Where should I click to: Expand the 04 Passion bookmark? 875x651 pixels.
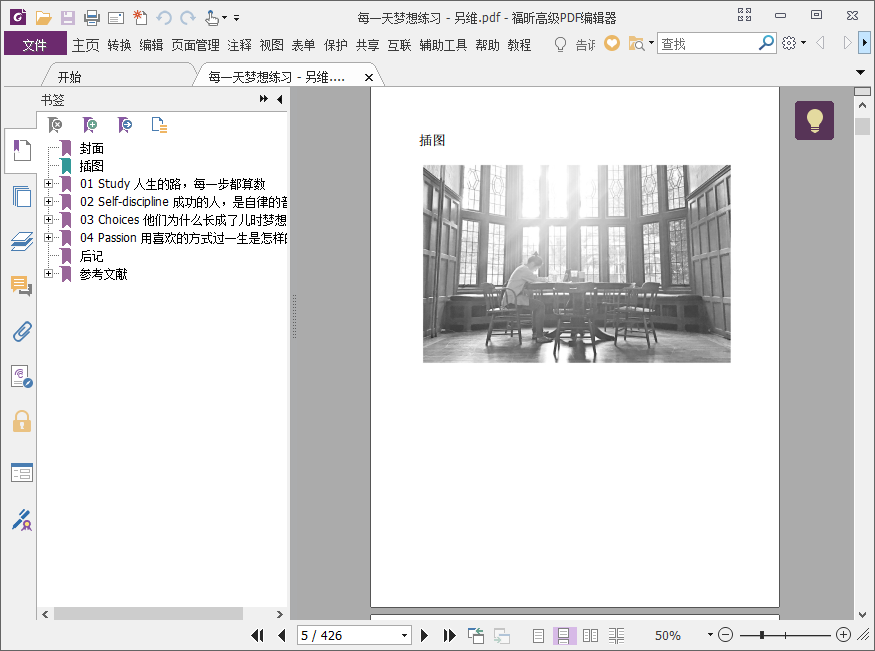point(49,238)
